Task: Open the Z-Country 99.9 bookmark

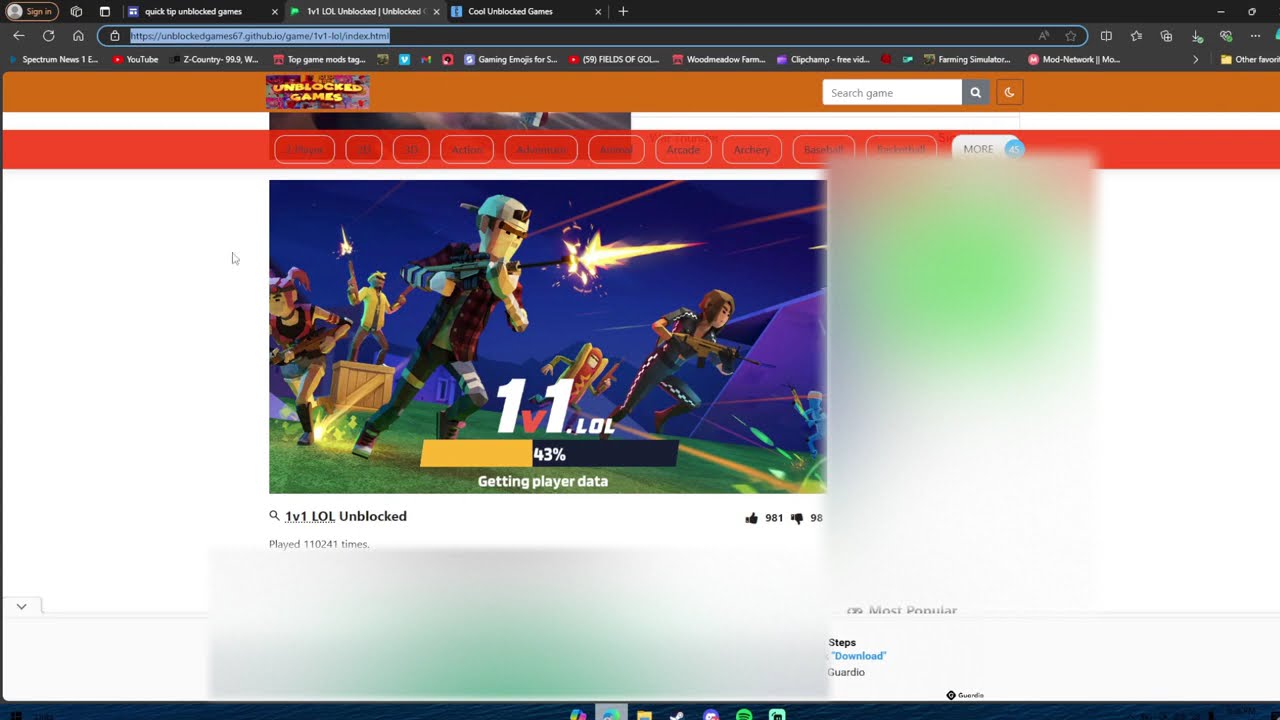Action: pos(214,59)
